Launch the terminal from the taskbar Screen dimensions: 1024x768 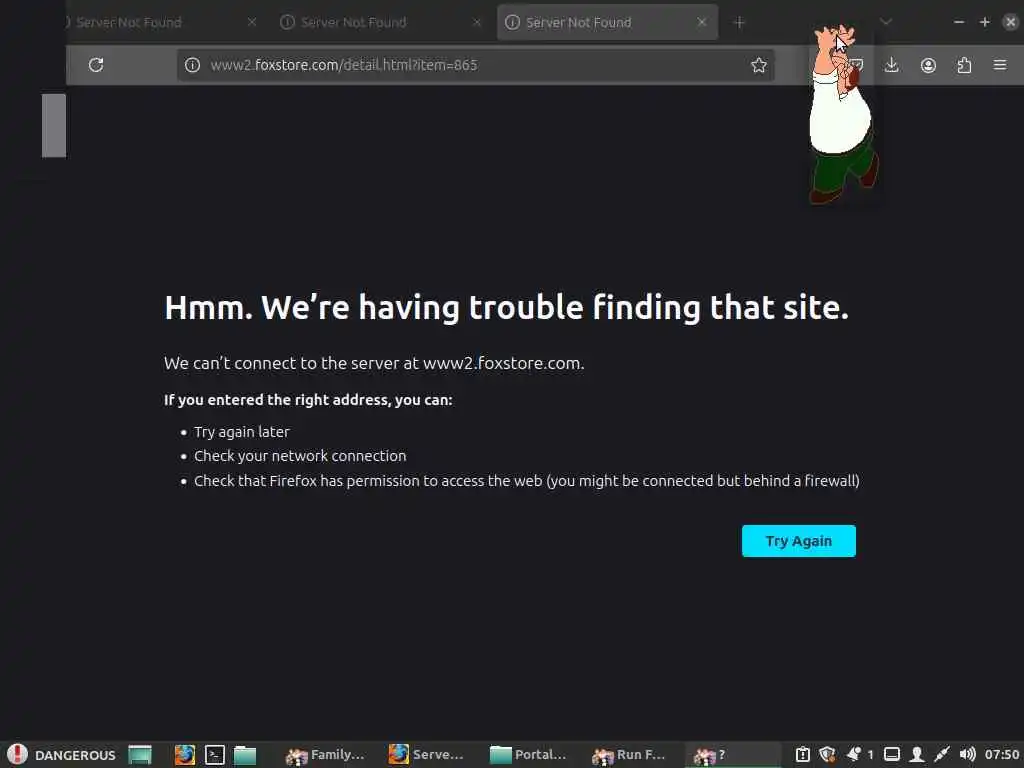(x=215, y=755)
